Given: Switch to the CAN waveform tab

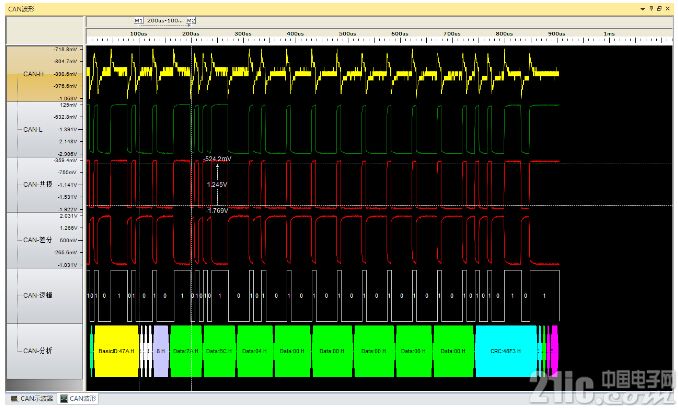Looking at the screenshot, I should click(x=78, y=398).
